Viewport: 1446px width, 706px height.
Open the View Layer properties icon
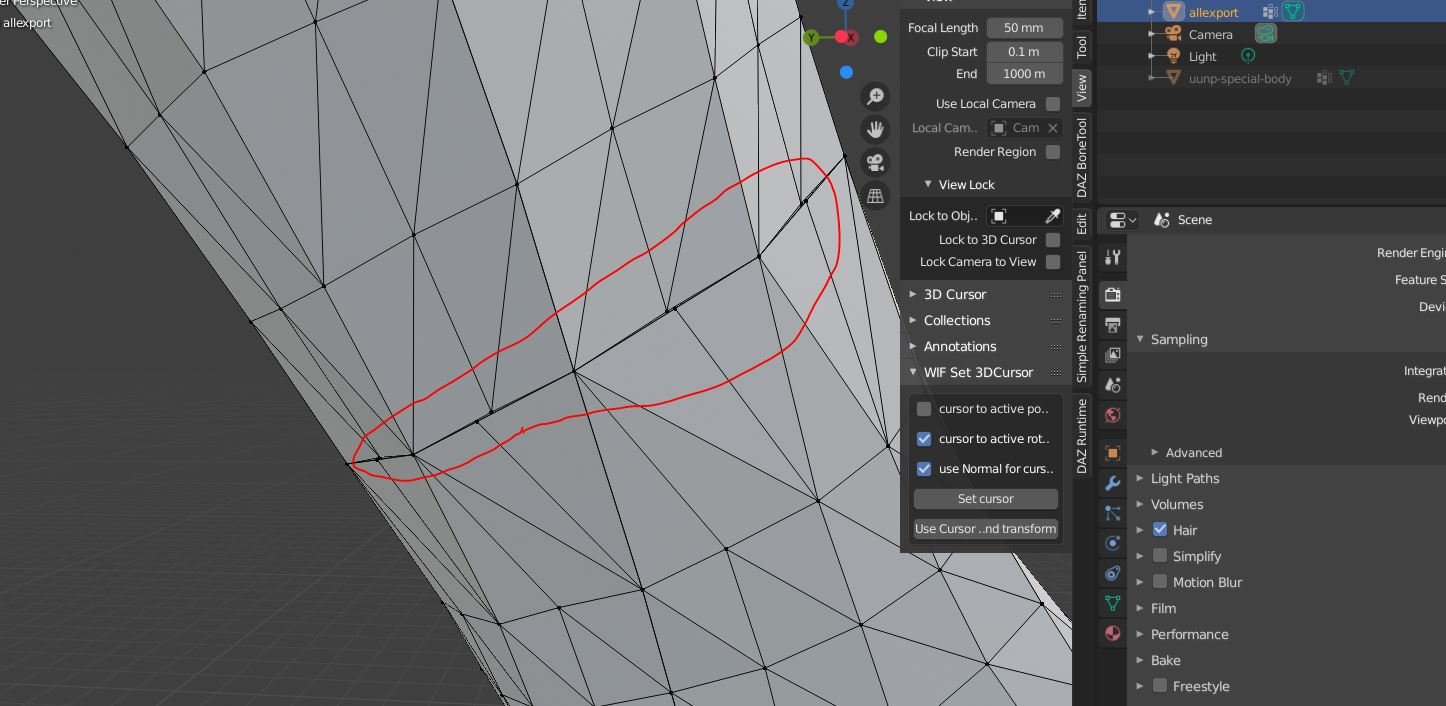pyautogui.click(x=1112, y=354)
